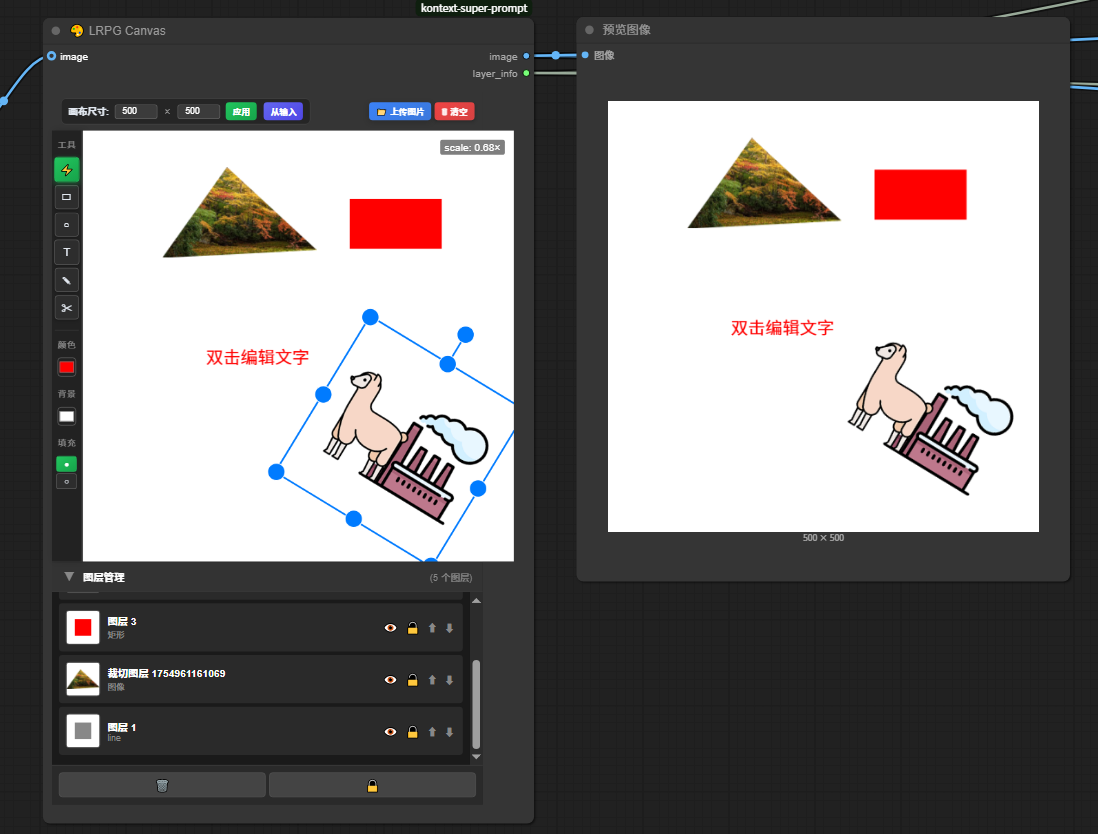Click the 预览图像 图像 input socket

pos(585,55)
